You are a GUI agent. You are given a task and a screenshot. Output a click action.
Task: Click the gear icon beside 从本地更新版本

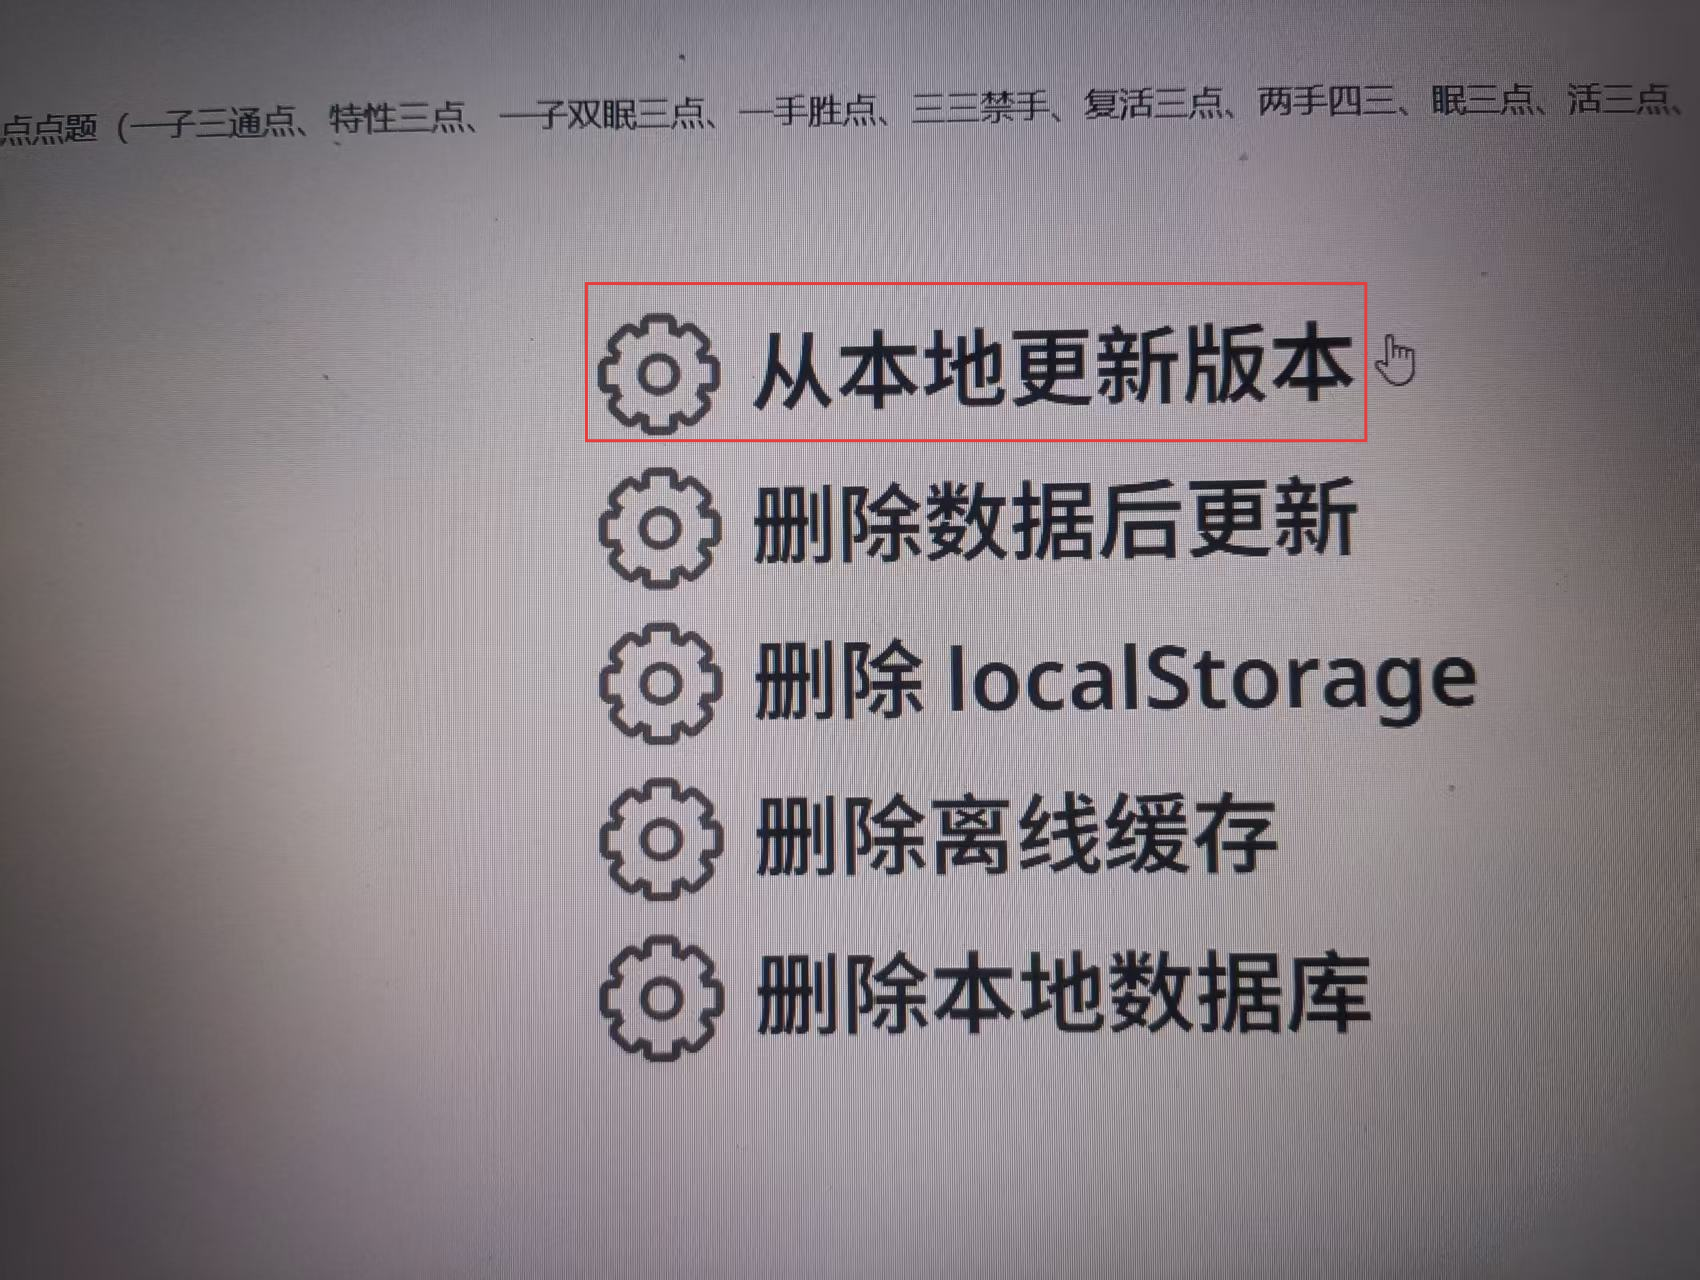658,373
